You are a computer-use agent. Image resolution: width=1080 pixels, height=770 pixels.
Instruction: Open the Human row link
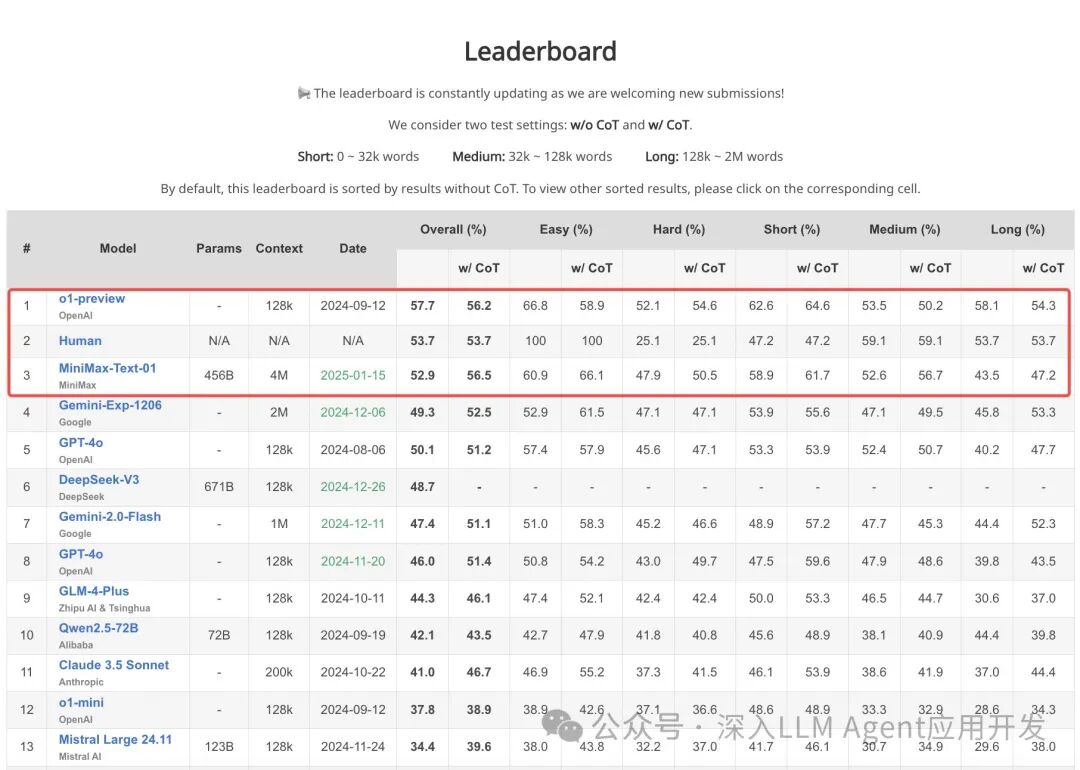[80, 340]
